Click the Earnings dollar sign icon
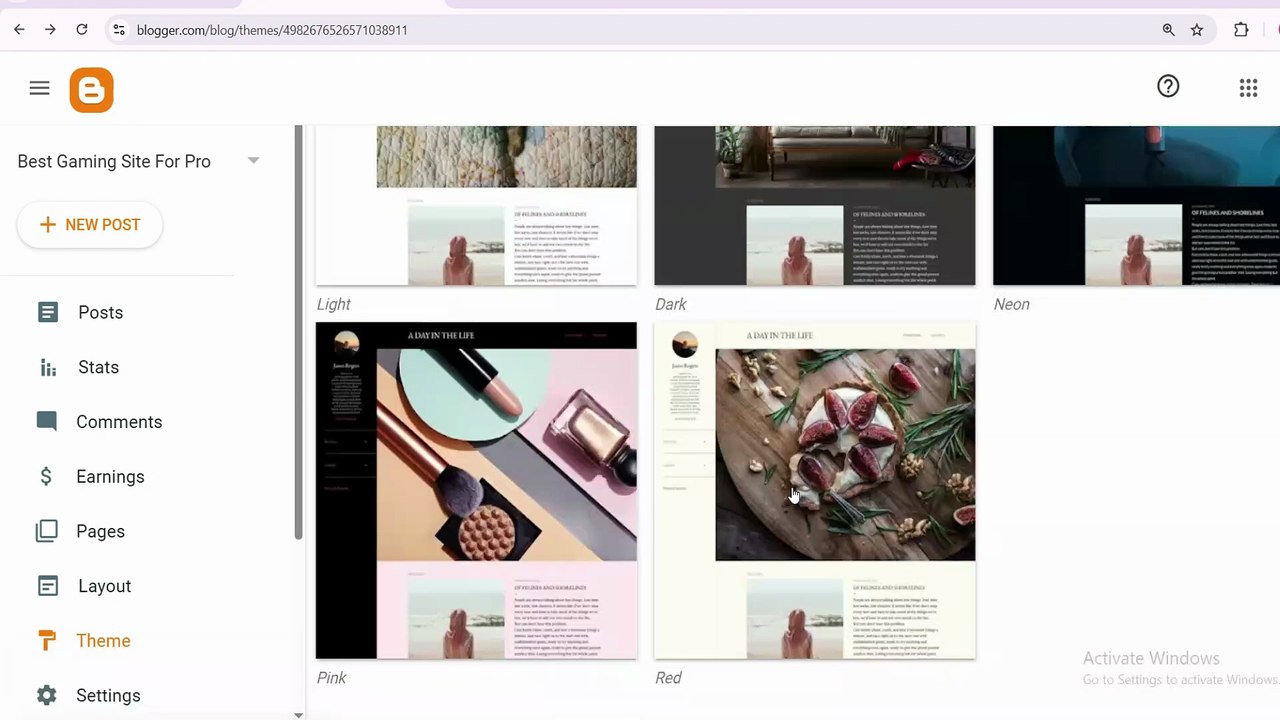Image resolution: width=1280 pixels, height=720 pixels. 46,476
